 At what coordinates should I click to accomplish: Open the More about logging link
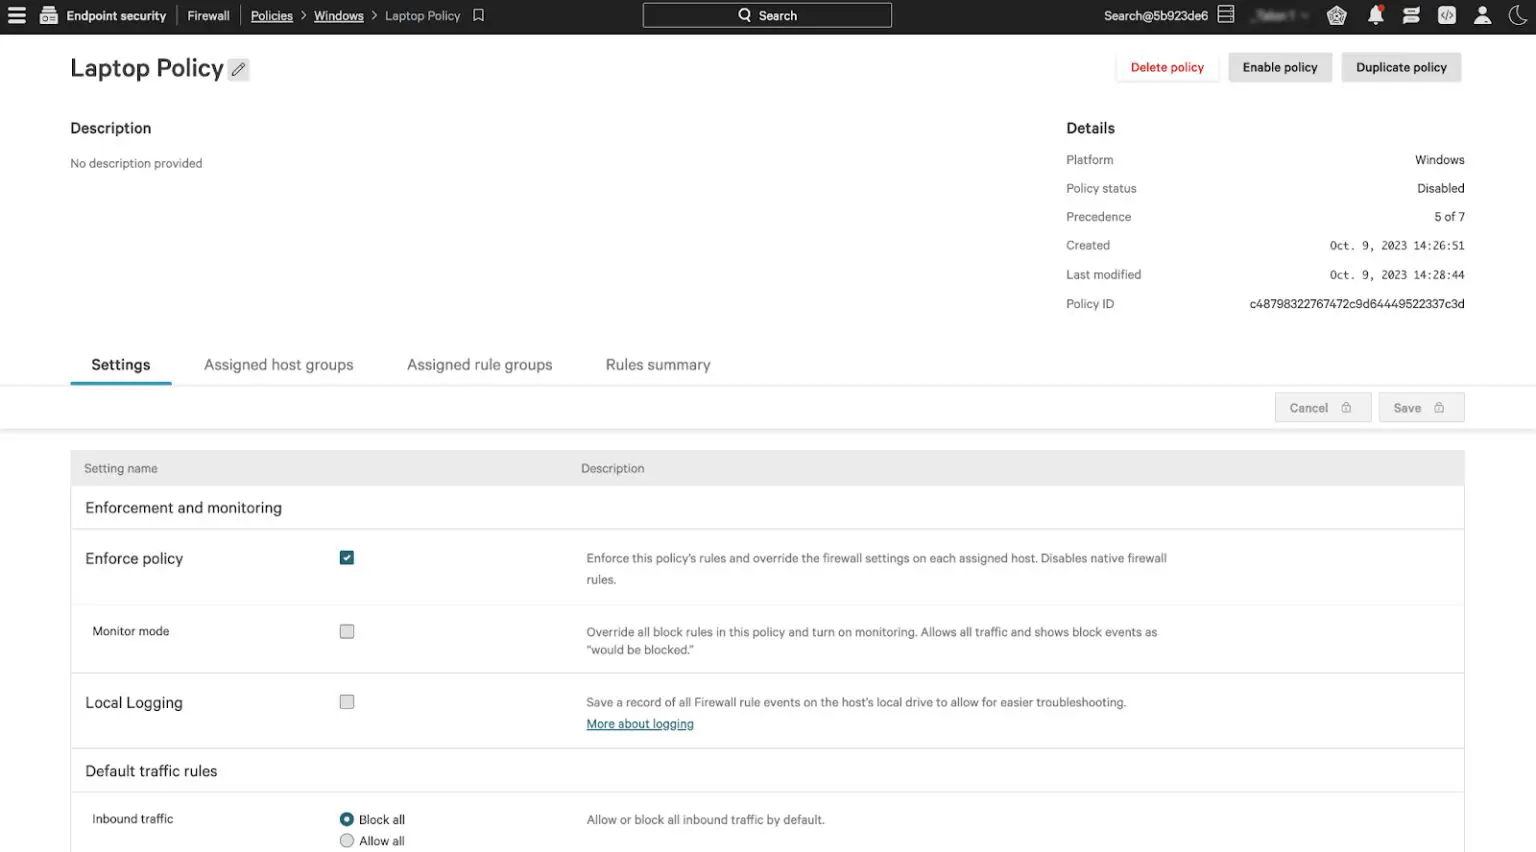(640, 723)
